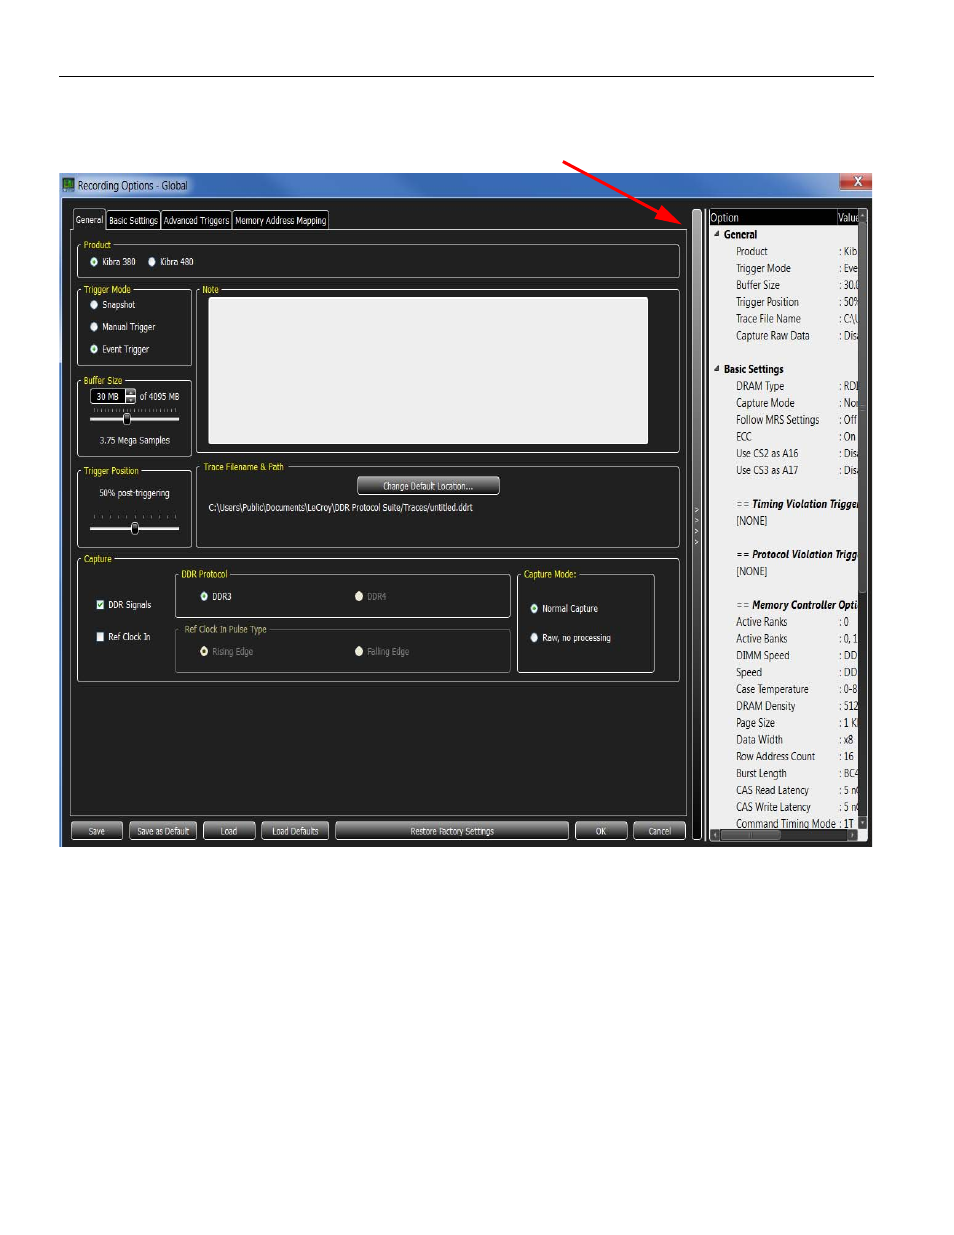The image size is (954, 1235).
Task: Choose Manual Trigger mode
Action: click(123, 327)
